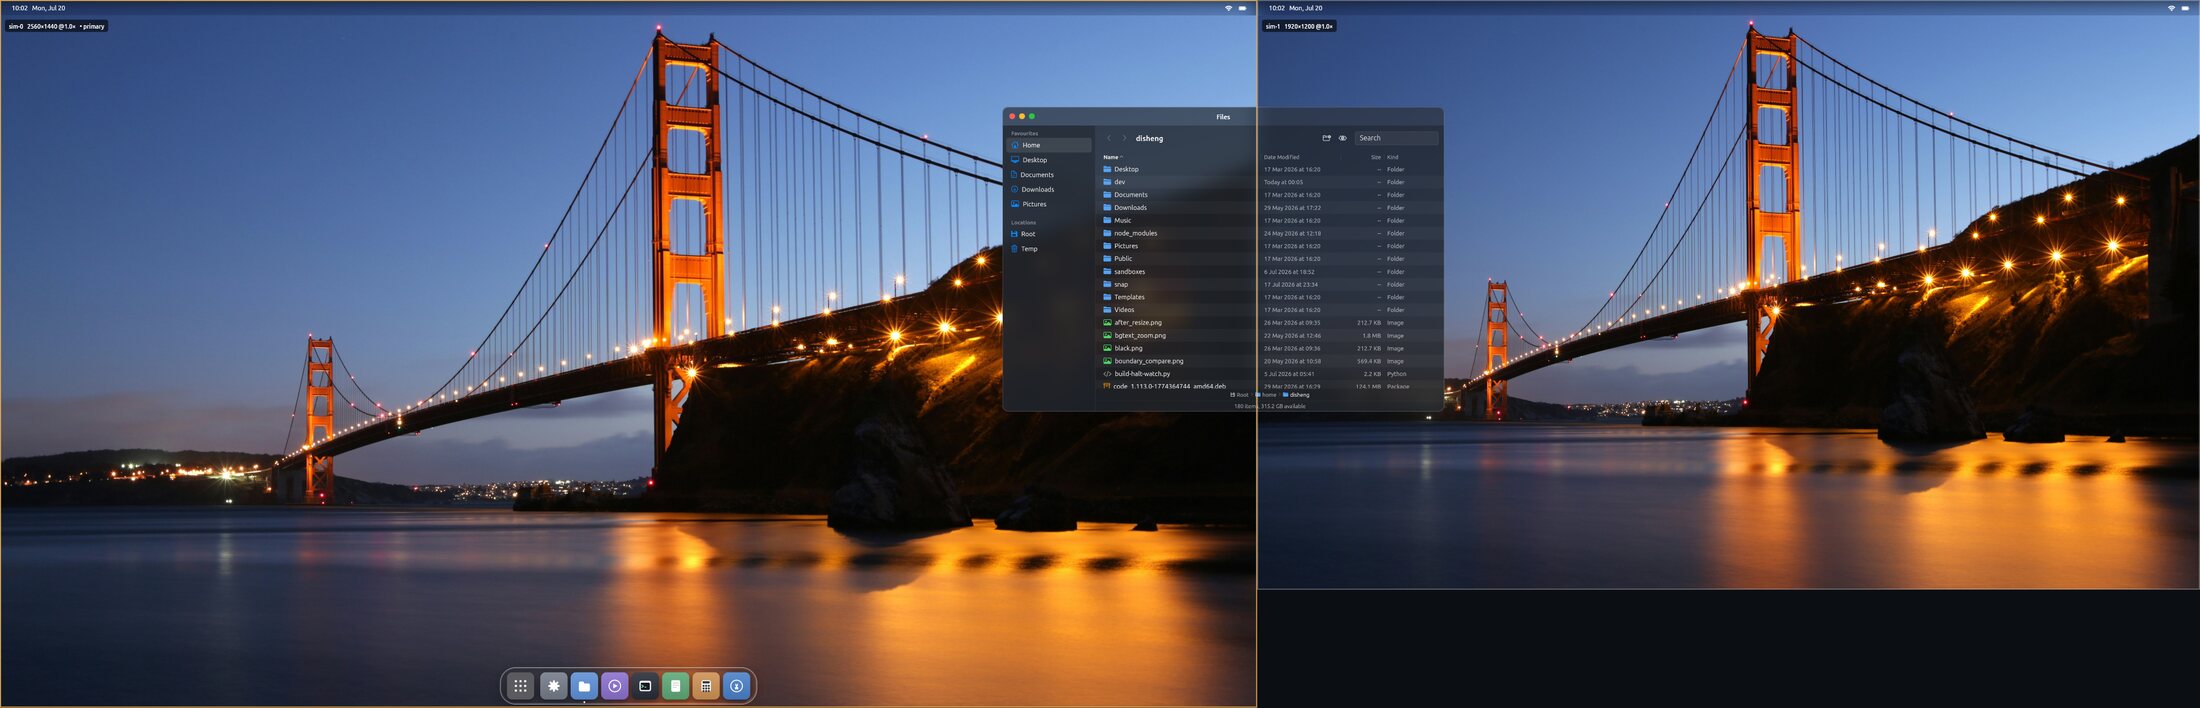This screenshot has width=2200, height=708.
Task: Select the Public folder row
Action: pyautogui.click(x=1270, y=259)
